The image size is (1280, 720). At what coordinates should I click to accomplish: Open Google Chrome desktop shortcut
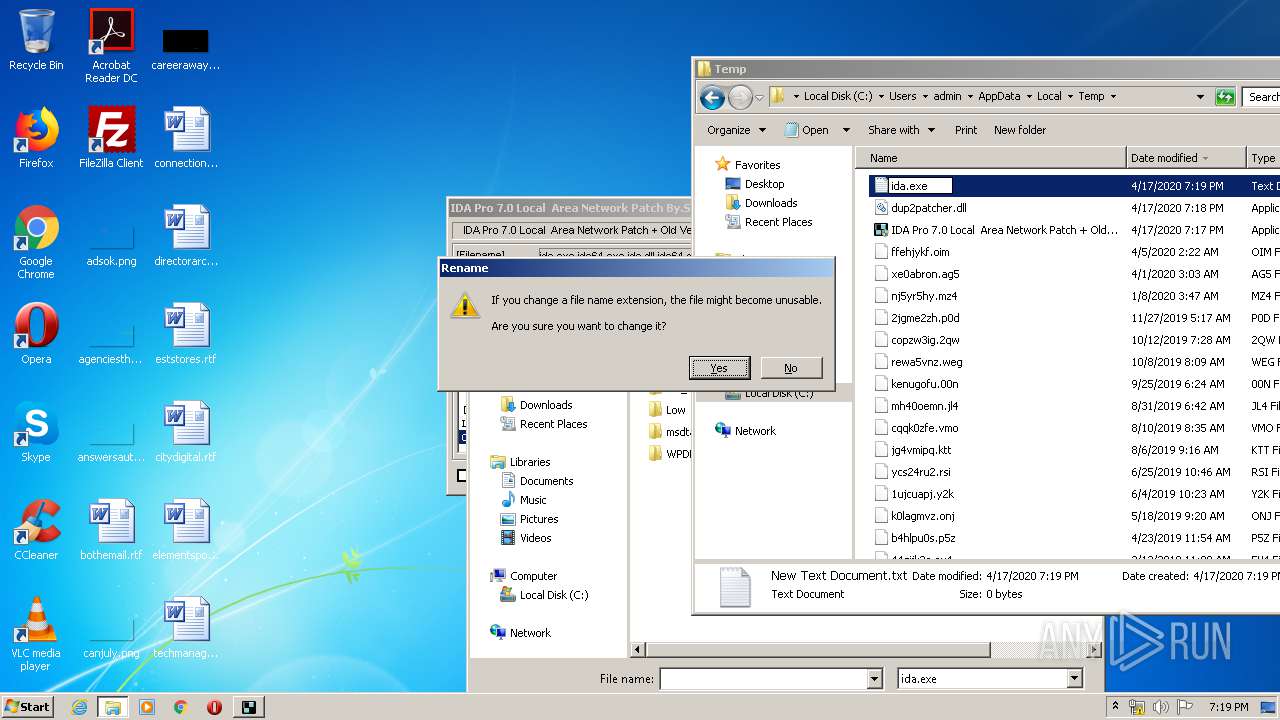pyautogui.click(x=36, y=242)
